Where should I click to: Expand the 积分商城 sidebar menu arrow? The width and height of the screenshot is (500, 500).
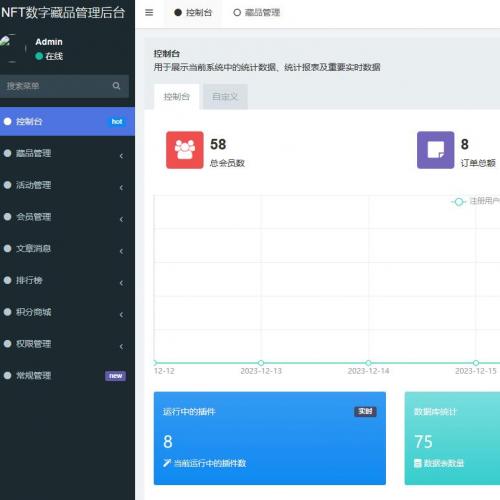pyautogui.click(x=121, y=315)
